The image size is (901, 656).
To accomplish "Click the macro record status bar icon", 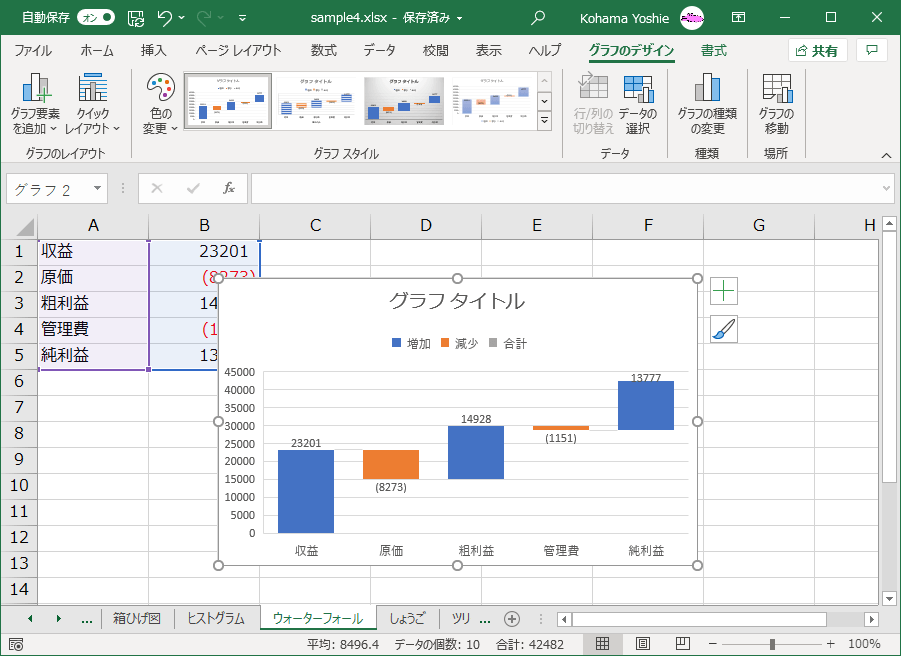I will pyautogui.click(x=16, y=644).
